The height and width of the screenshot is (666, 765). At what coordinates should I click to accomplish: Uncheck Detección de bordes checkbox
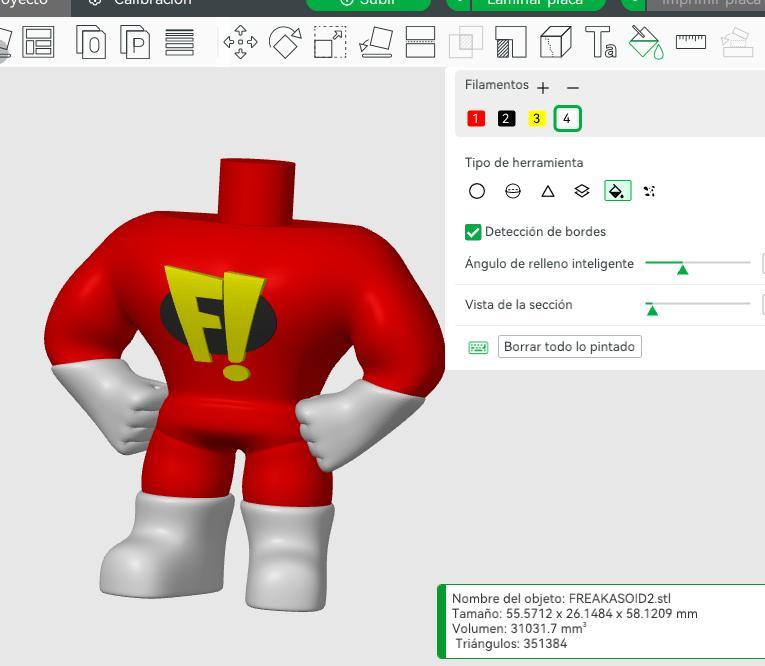pos(473,232)
